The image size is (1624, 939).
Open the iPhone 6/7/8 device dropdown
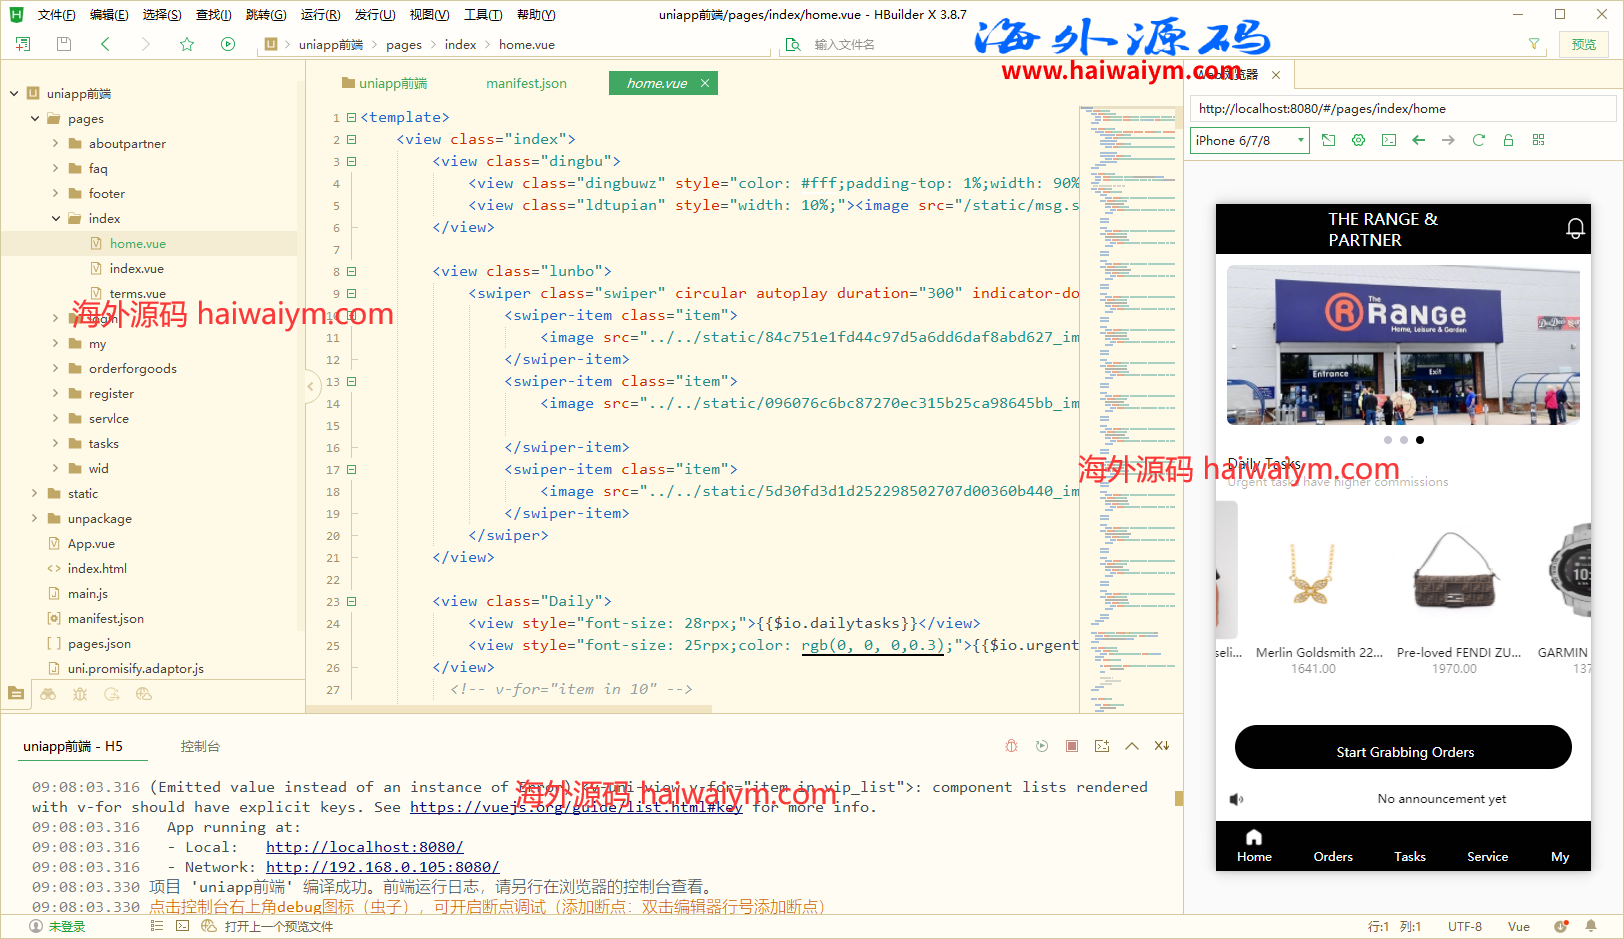(1249, 140)
